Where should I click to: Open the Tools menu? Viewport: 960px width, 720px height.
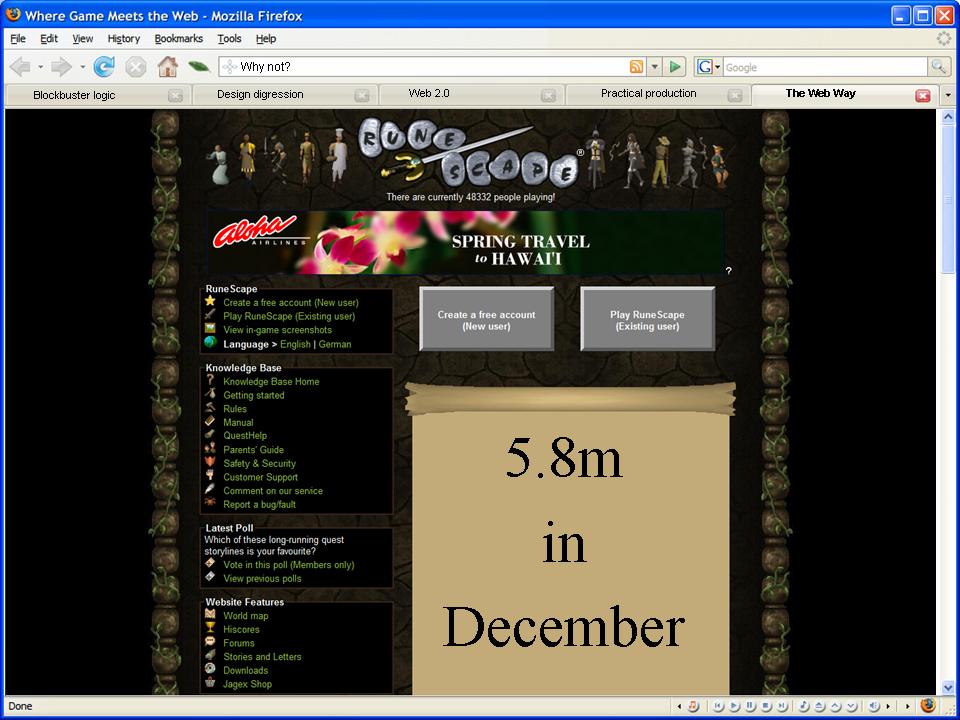pos(230,39)
